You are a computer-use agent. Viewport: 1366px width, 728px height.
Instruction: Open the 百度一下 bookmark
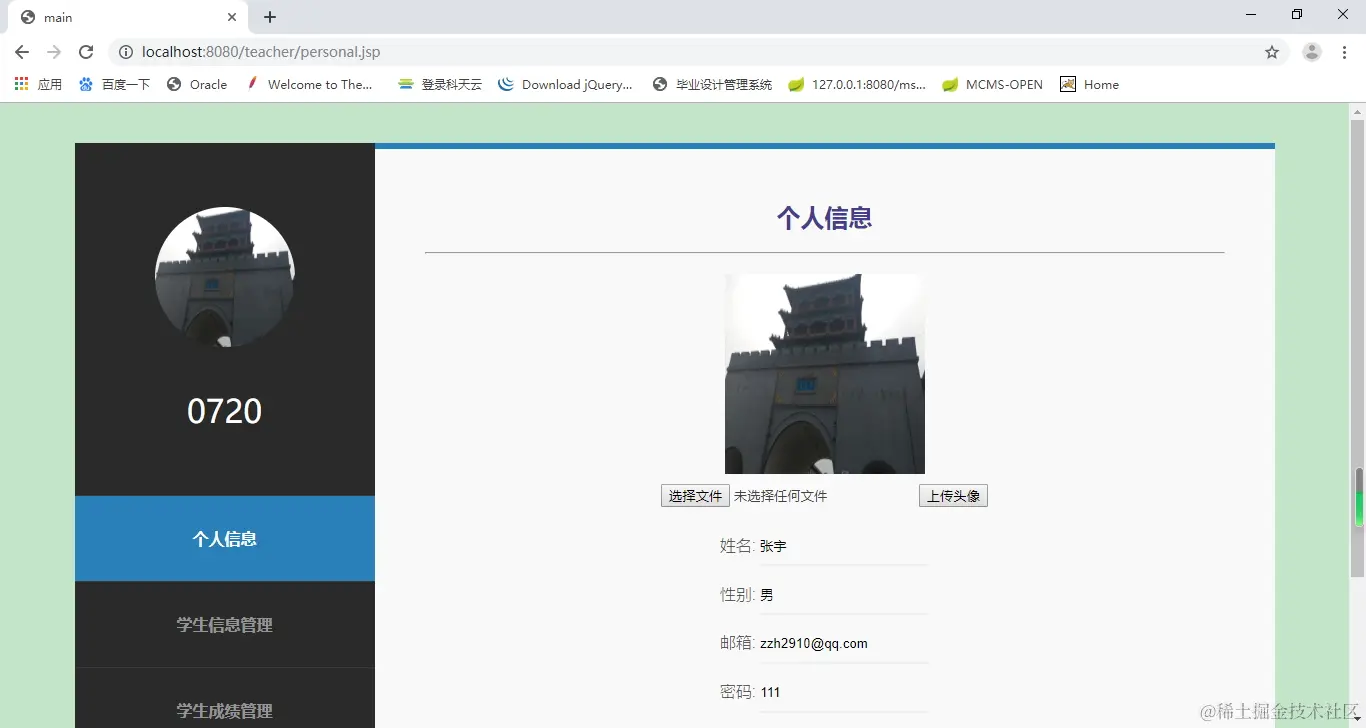coord(114,85)
